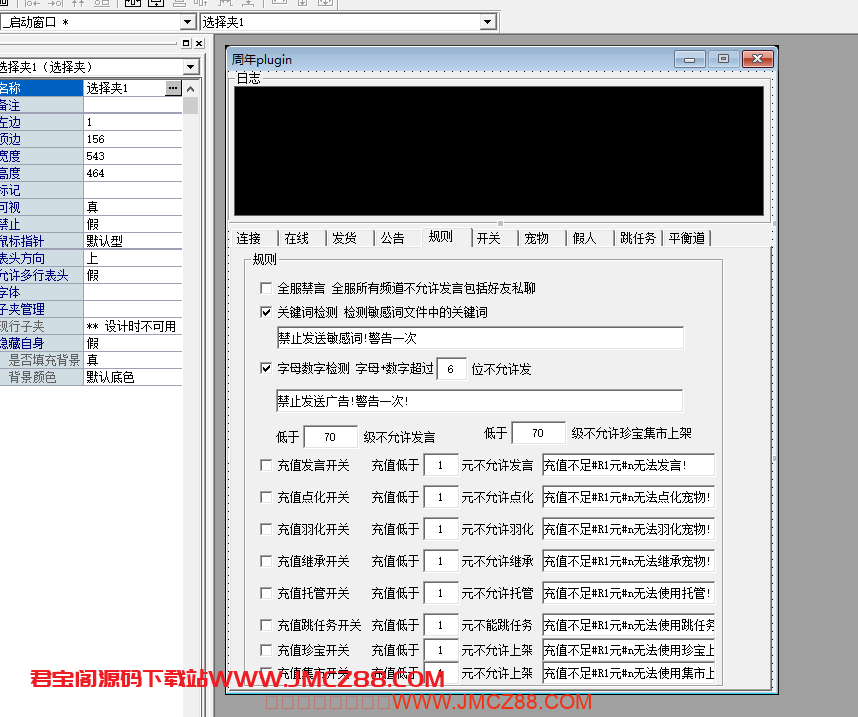Click the 禁止发送敏感词 warning text field
Screen dimensions: 858x717
point(480,338)
